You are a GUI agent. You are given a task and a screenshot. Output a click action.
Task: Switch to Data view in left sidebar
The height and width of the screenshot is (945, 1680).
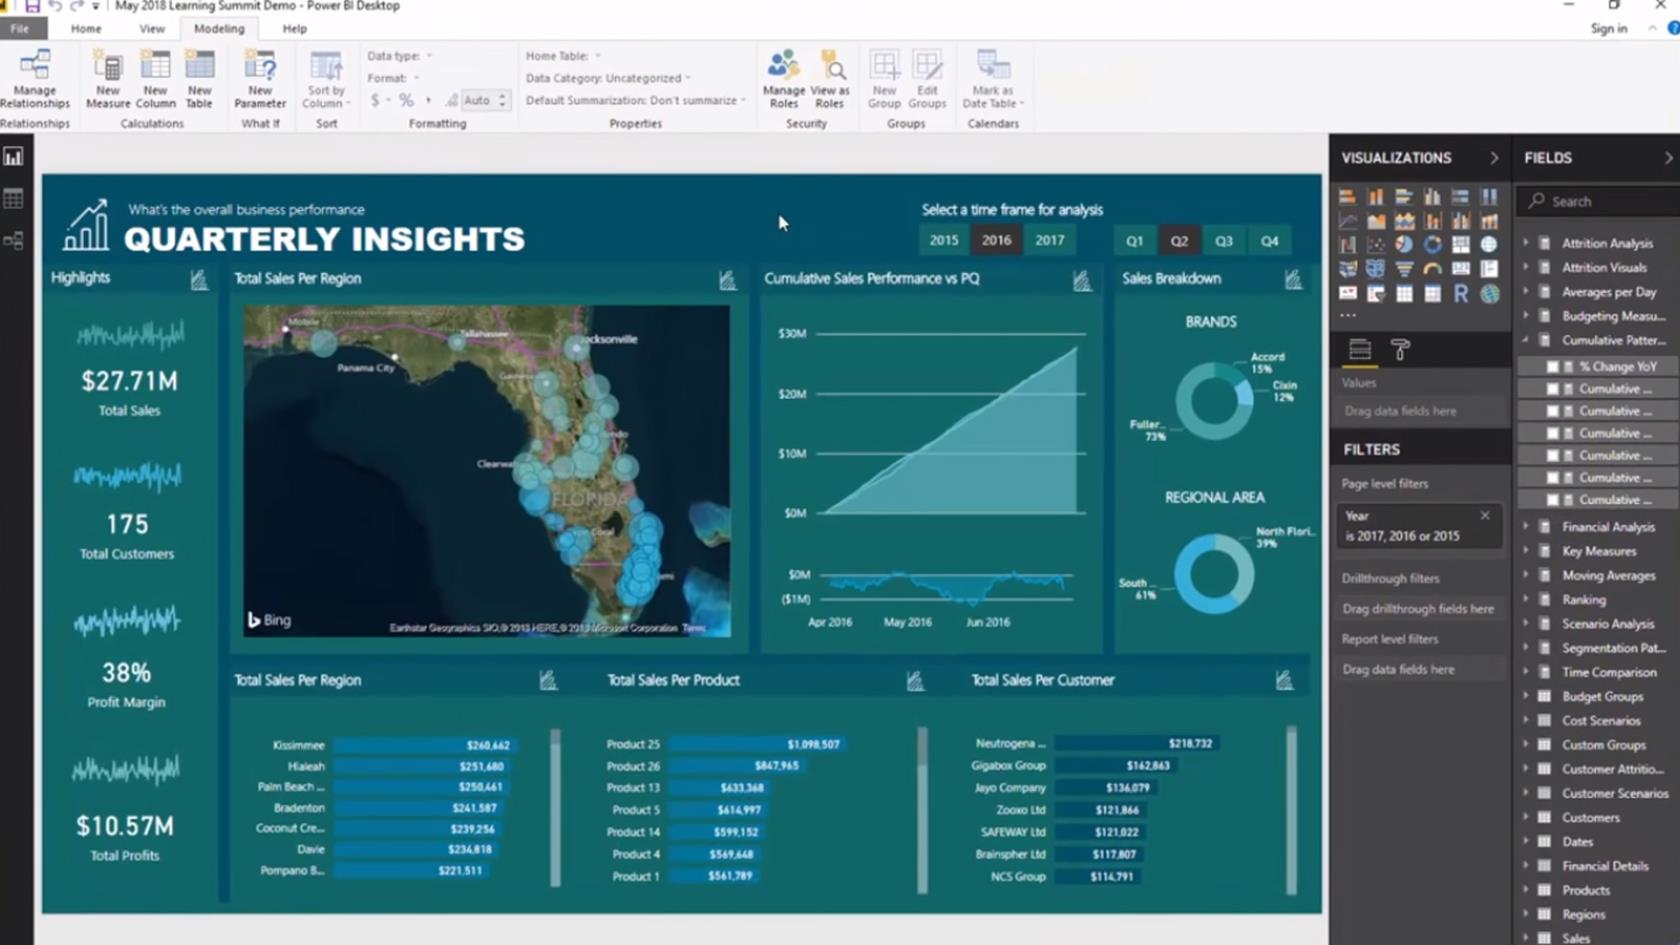click(14, 199)
